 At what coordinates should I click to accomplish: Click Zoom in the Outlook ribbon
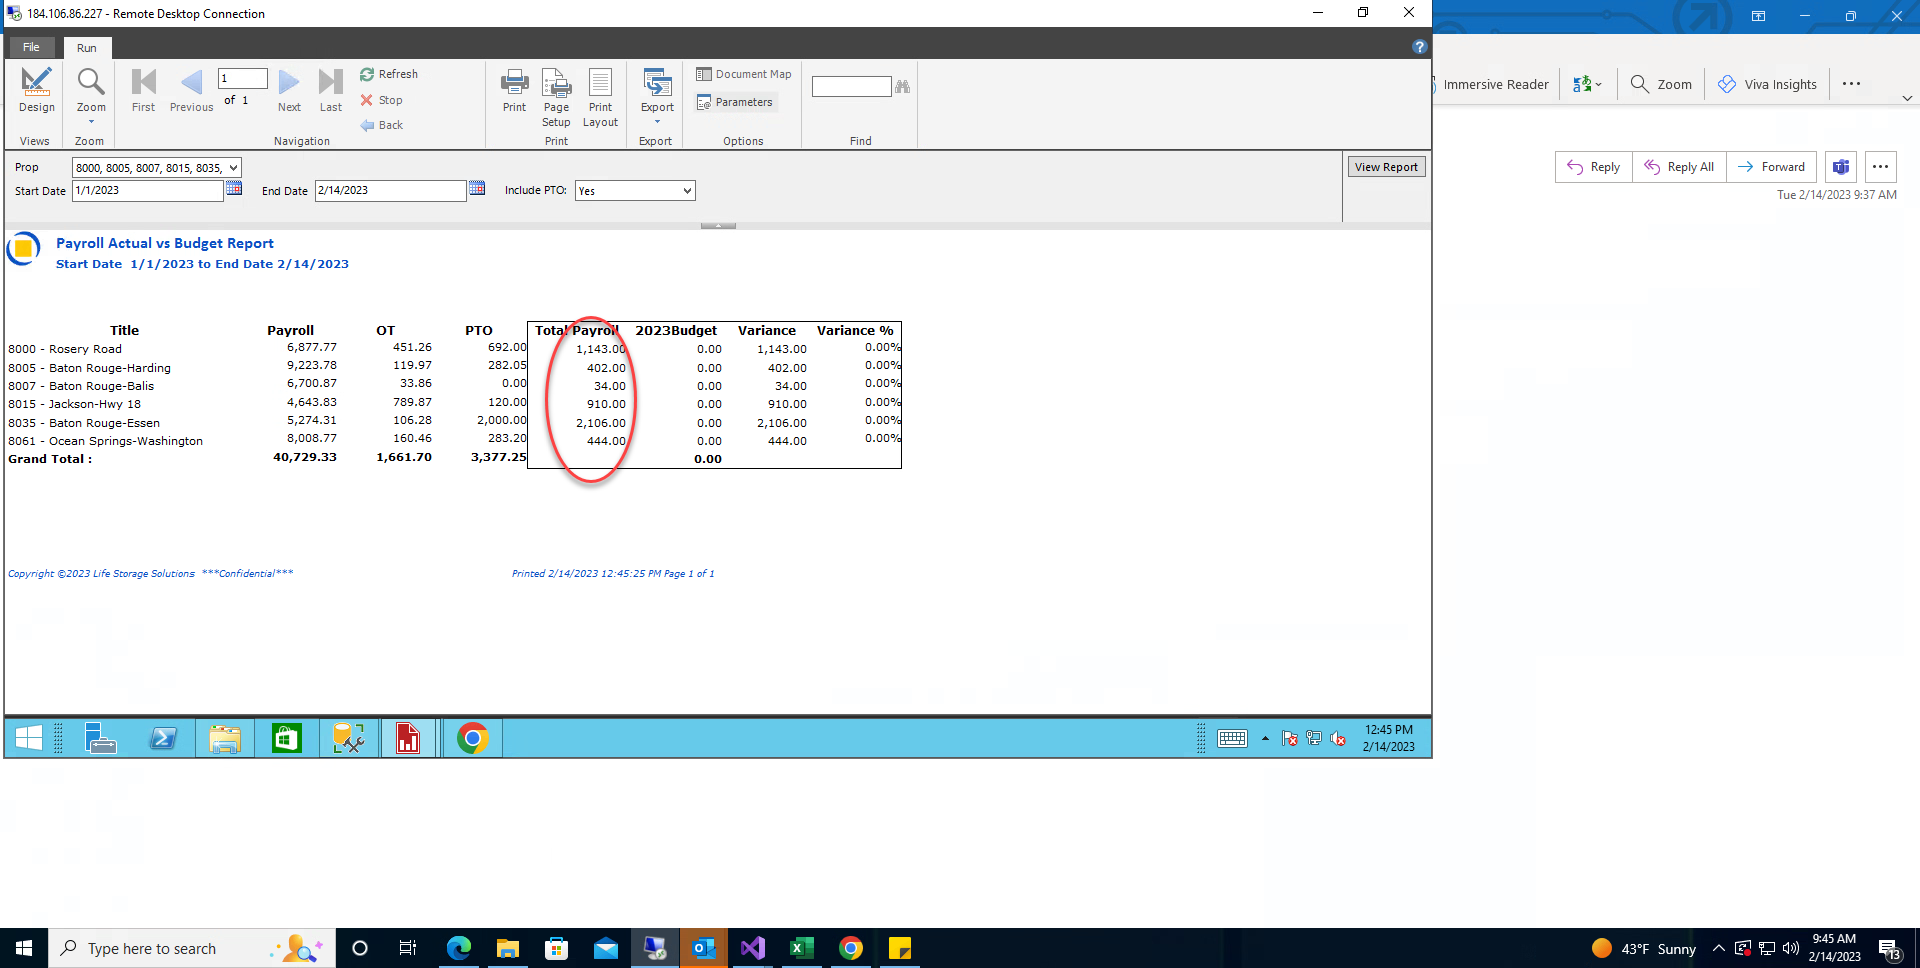[x=1661, y=84]
